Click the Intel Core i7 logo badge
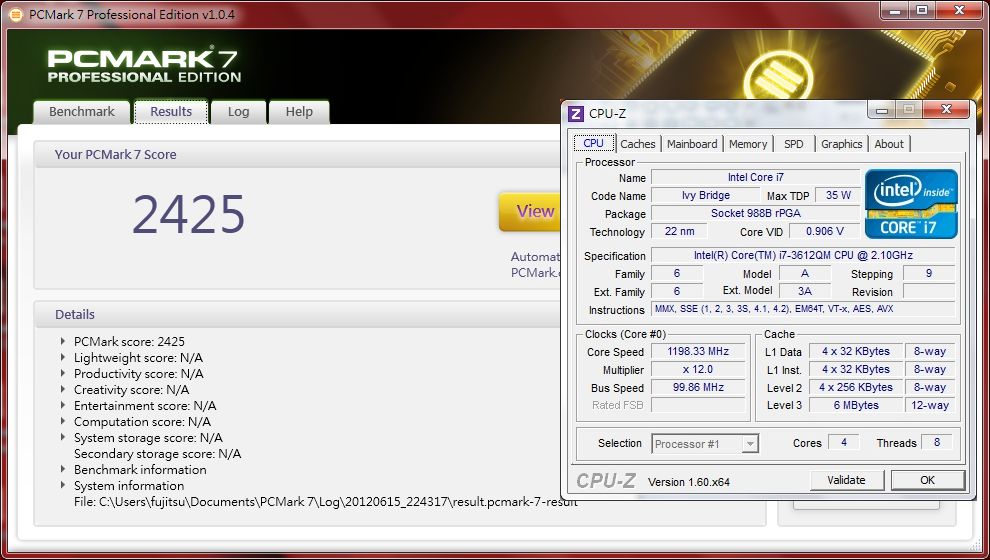Screen dimensions: 990x560 (x=911, y=204)
